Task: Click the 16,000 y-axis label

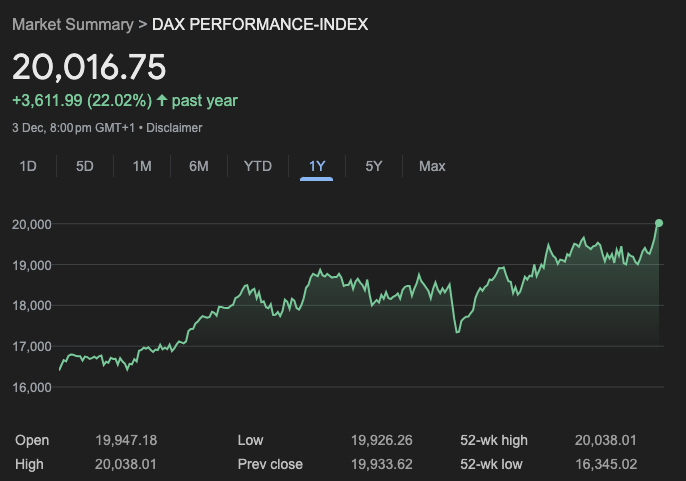Action: pos(32,387)
